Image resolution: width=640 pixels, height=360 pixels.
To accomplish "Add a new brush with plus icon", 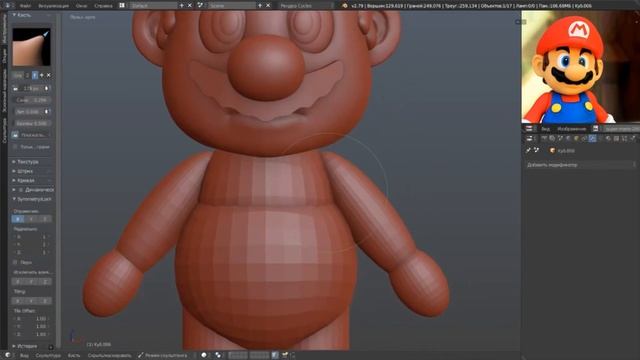I will 42,75.
